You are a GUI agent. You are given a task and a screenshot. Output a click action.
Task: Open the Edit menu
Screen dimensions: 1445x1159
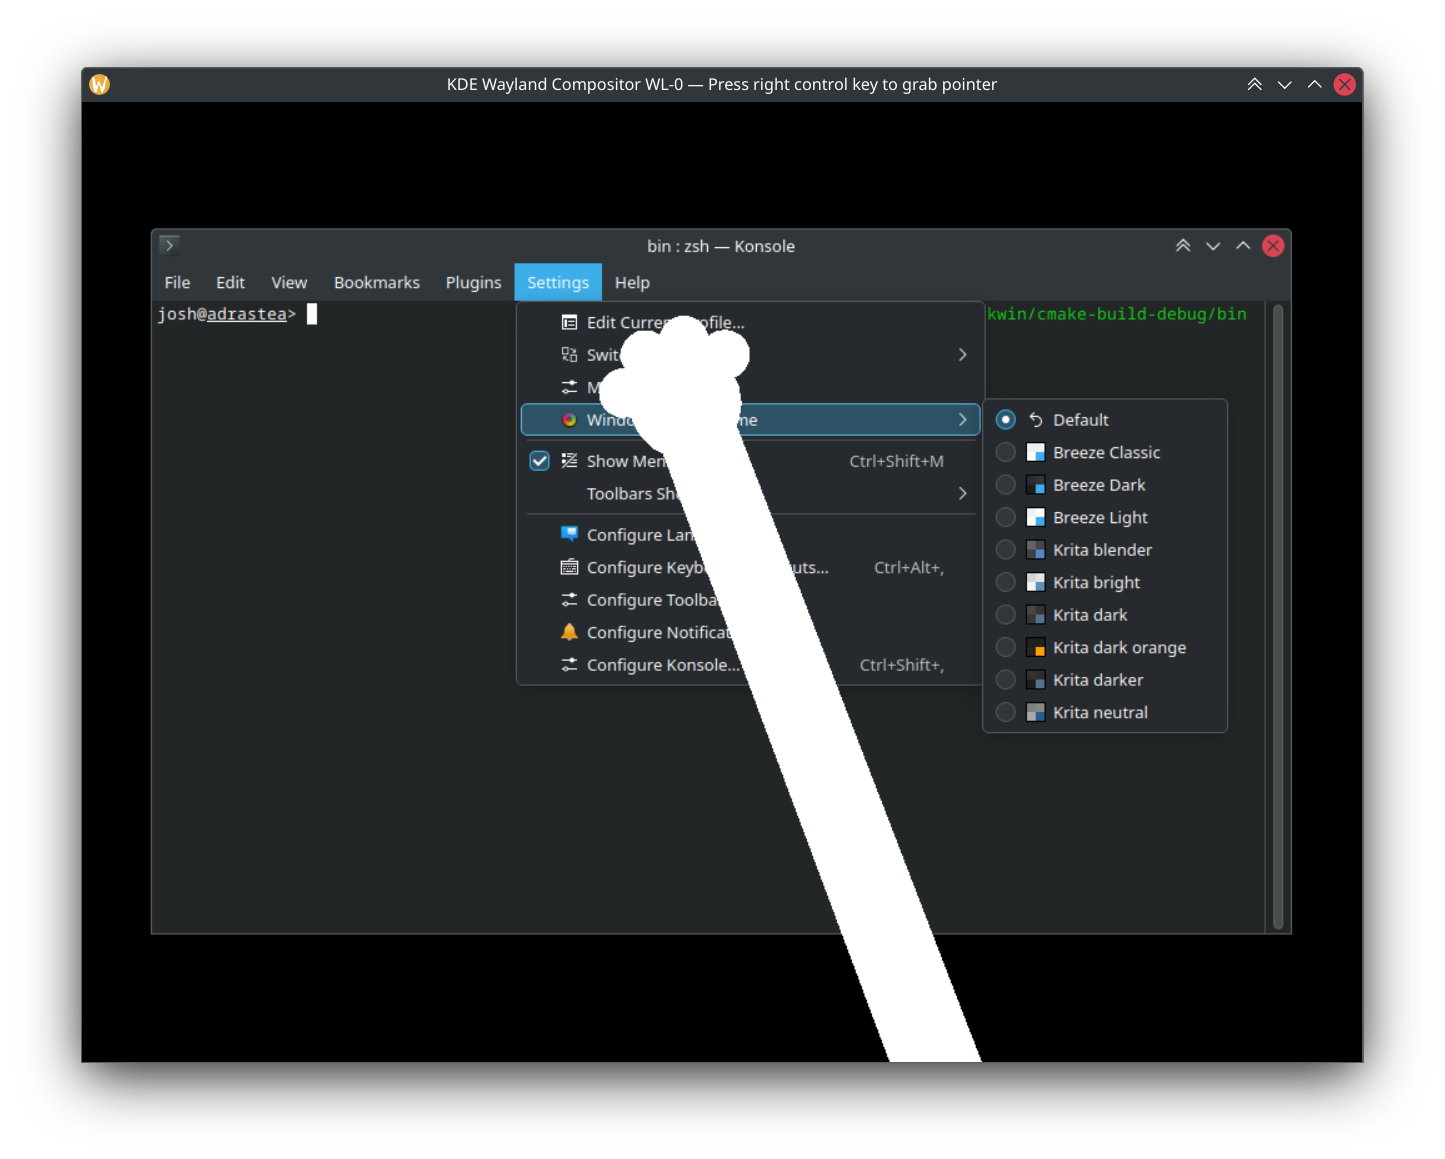point(230,282)
